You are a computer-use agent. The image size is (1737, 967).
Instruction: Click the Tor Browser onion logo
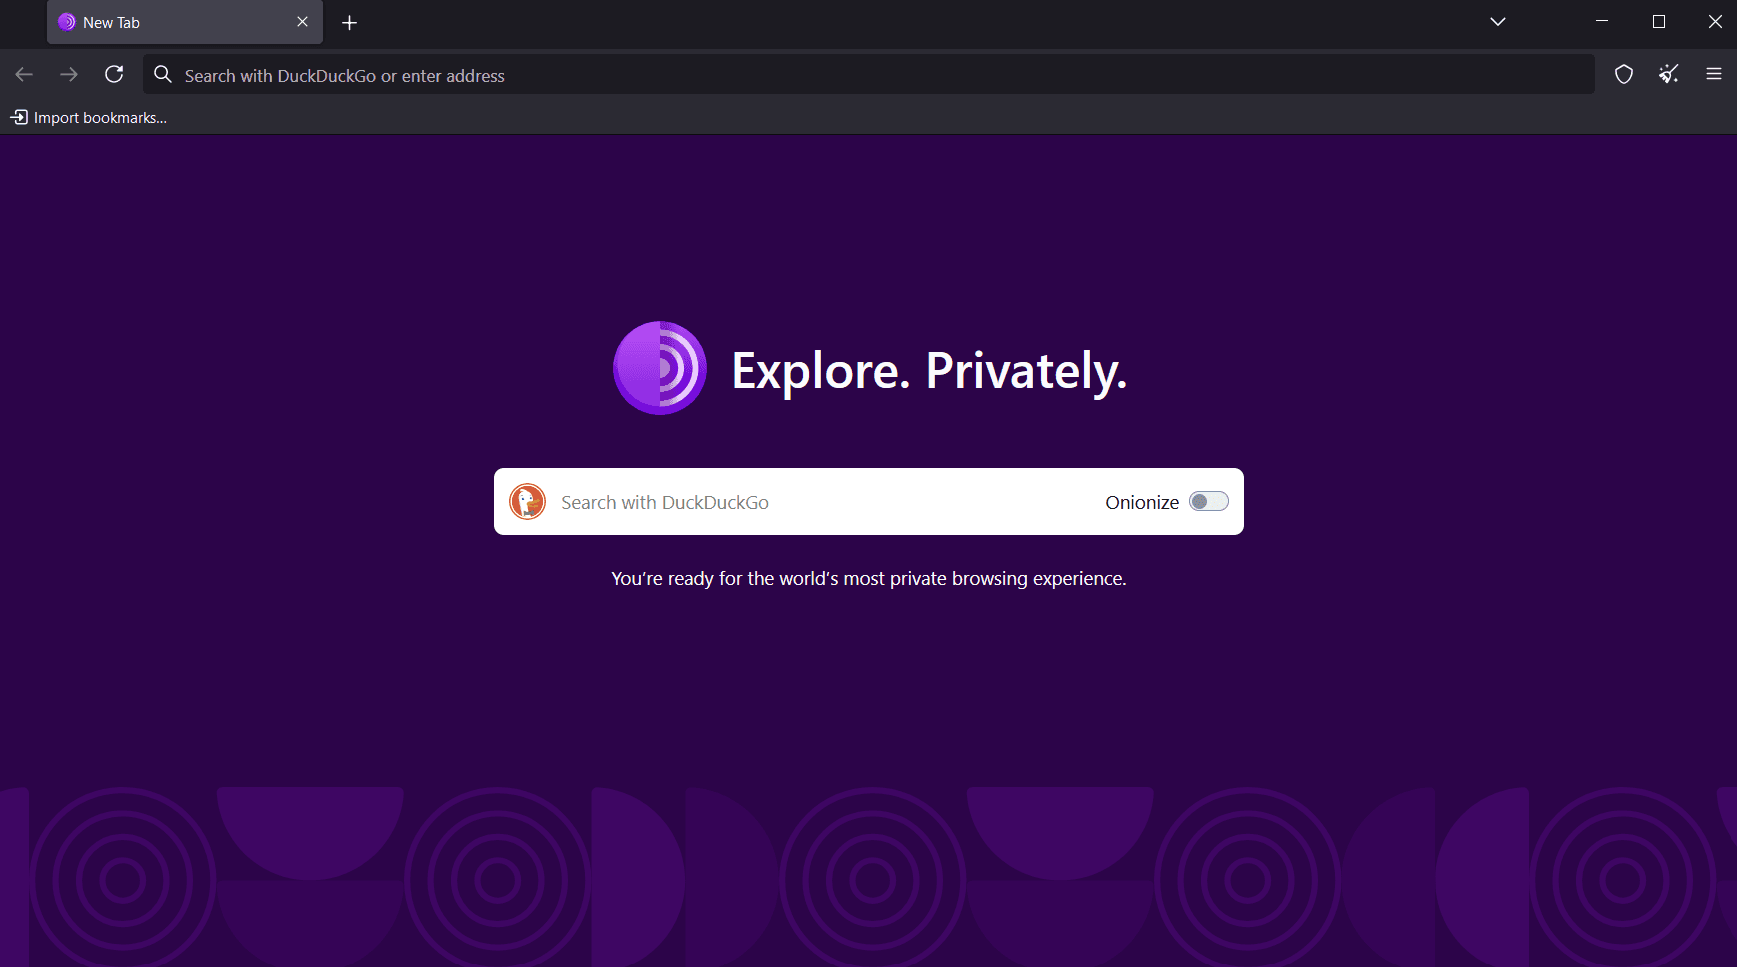click(x=659, y=368)
